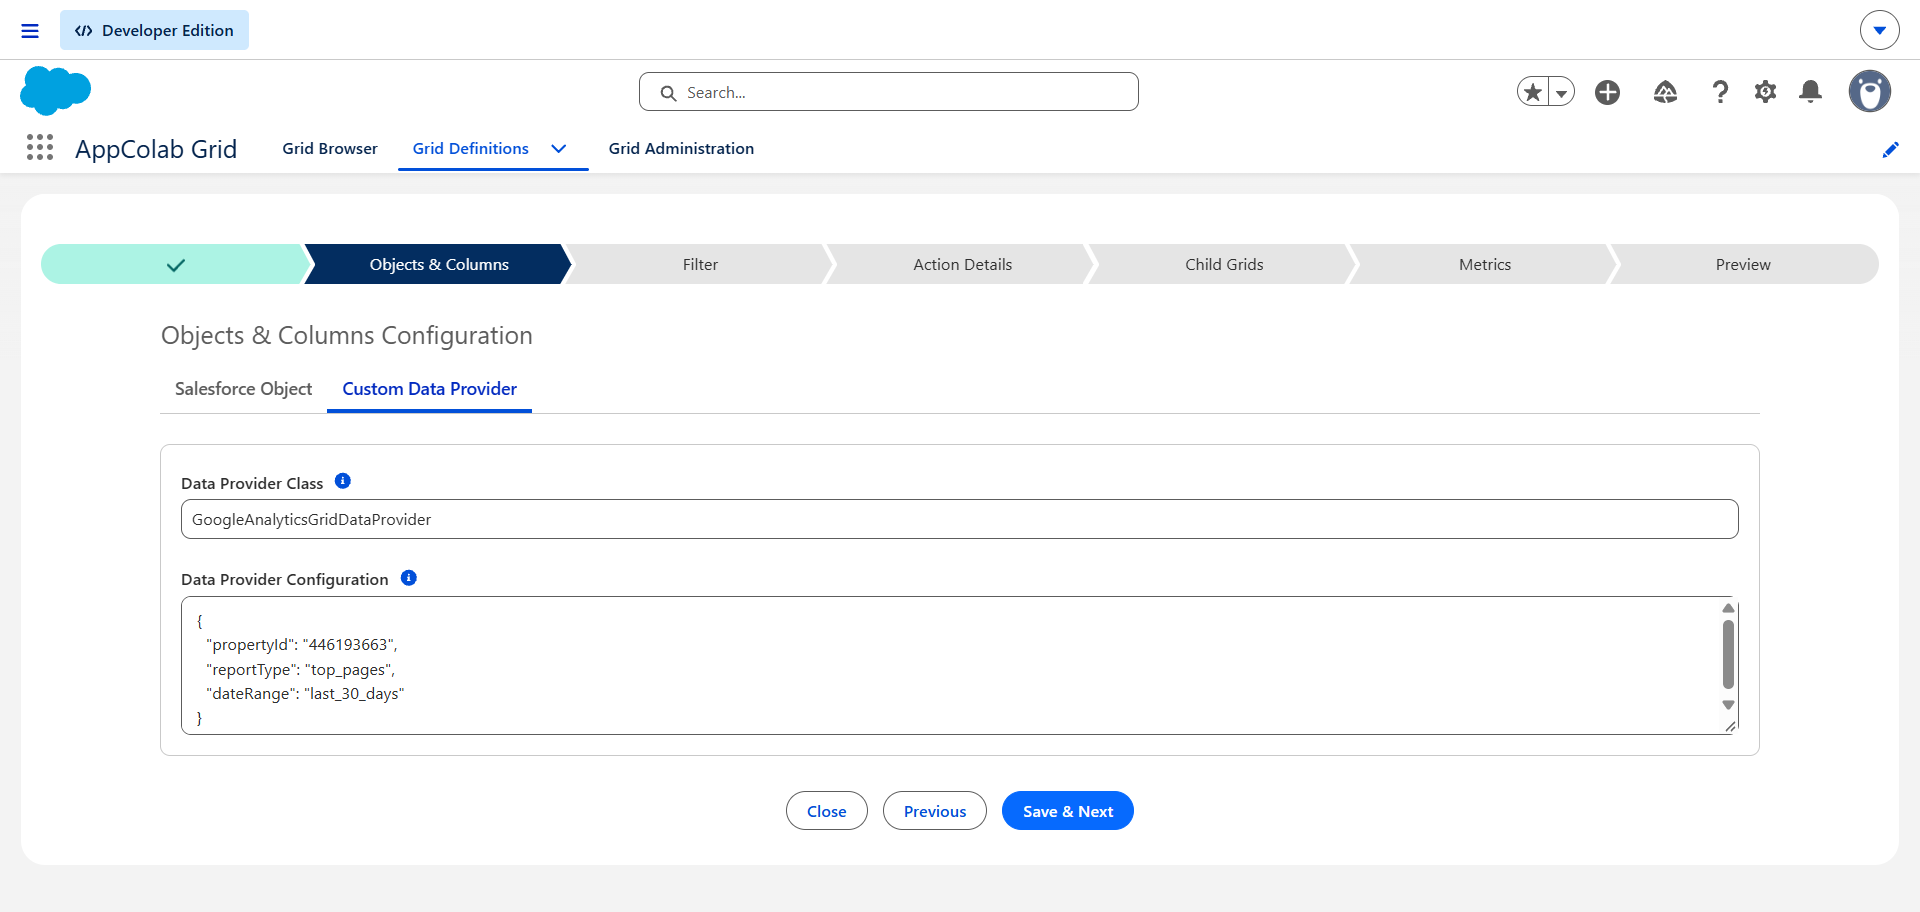Jump to the Action Details step
This screenshot has height=912, width=1920.
962,264
